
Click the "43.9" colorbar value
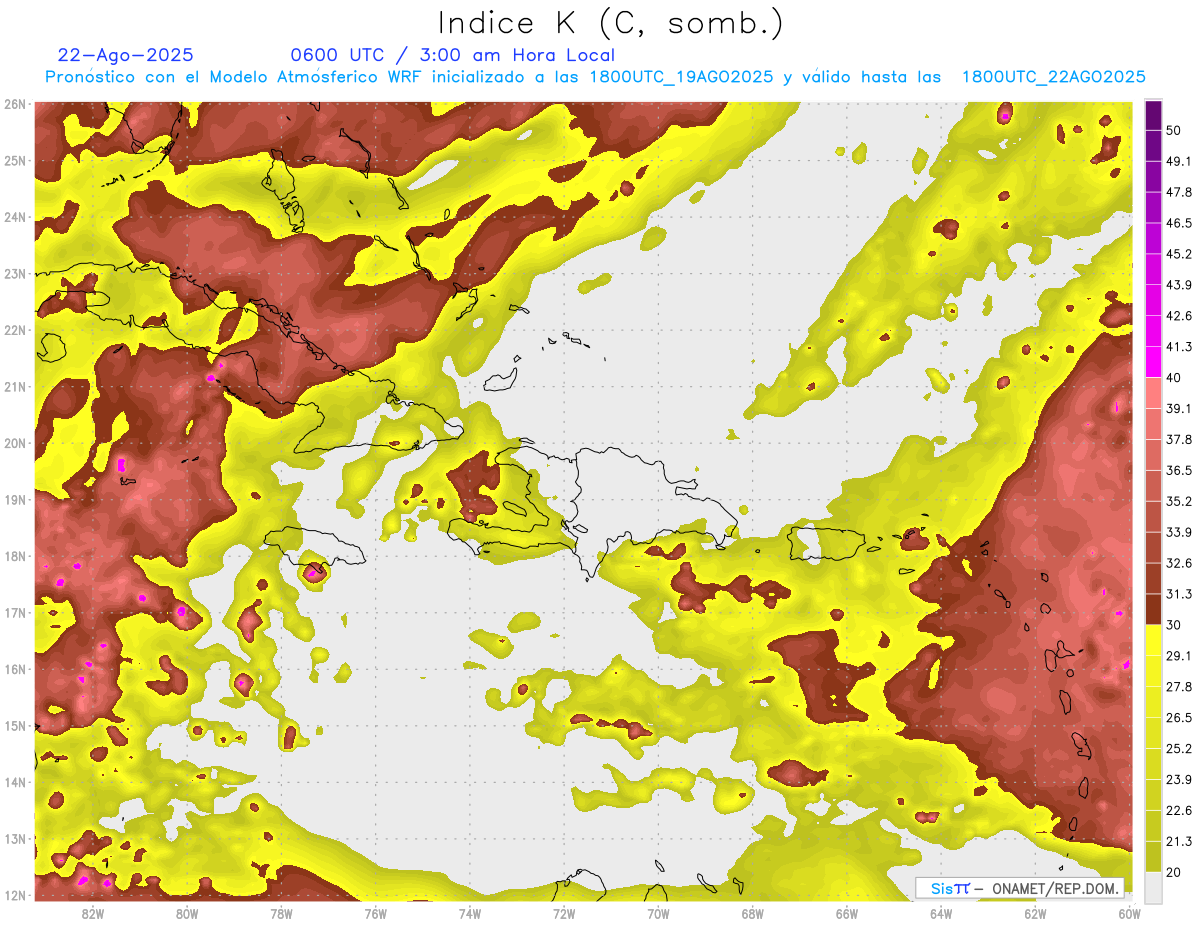1178,285
